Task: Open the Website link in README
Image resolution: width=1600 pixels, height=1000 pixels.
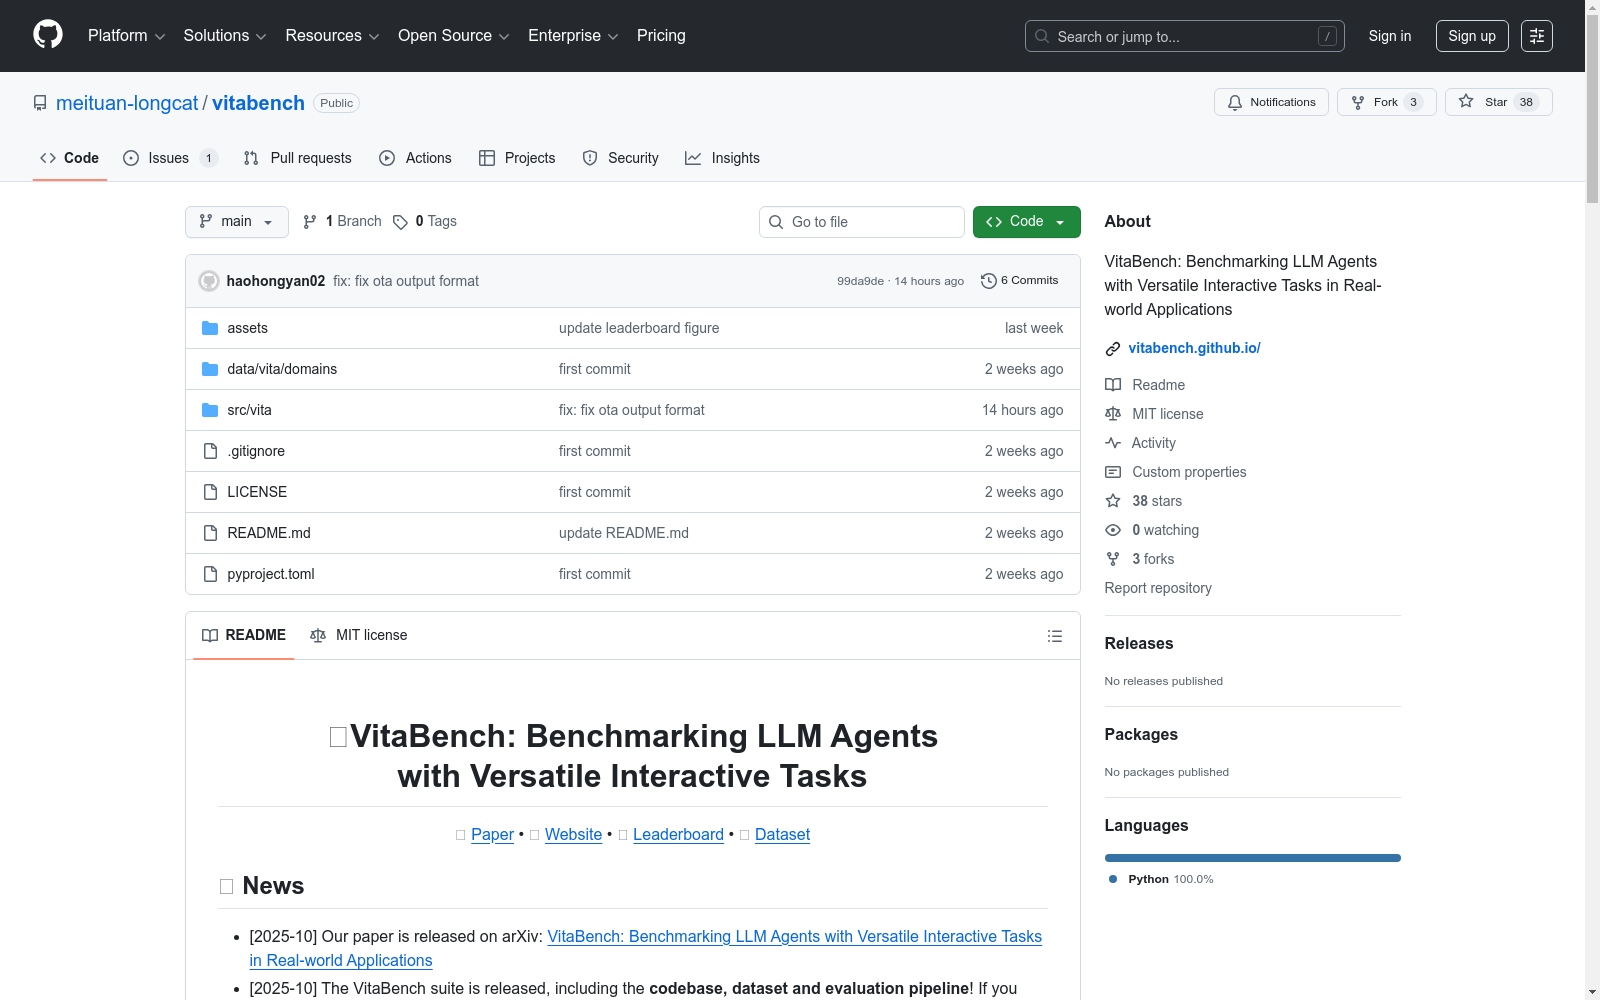Action: pyautogui.click(x=573, y=835)
